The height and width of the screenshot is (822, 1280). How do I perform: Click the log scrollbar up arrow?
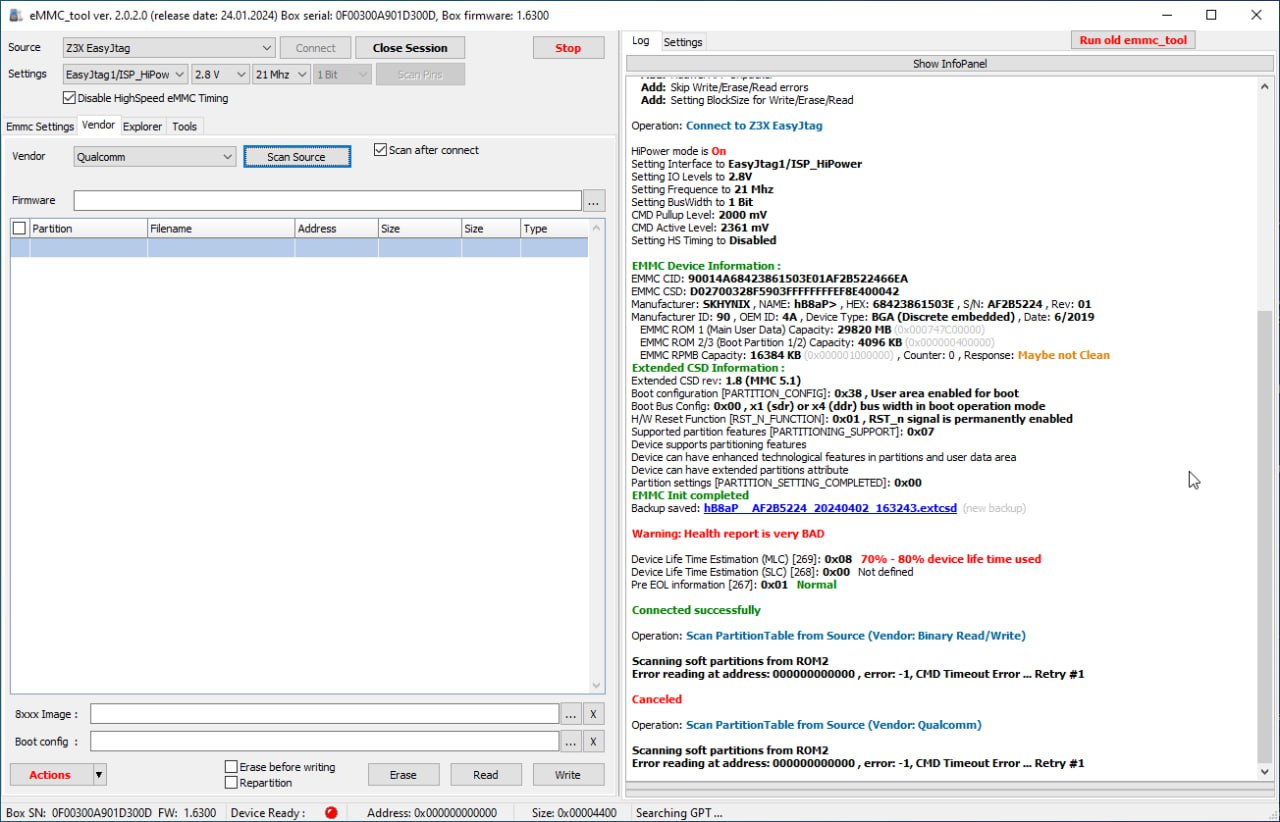point(1265,86)
